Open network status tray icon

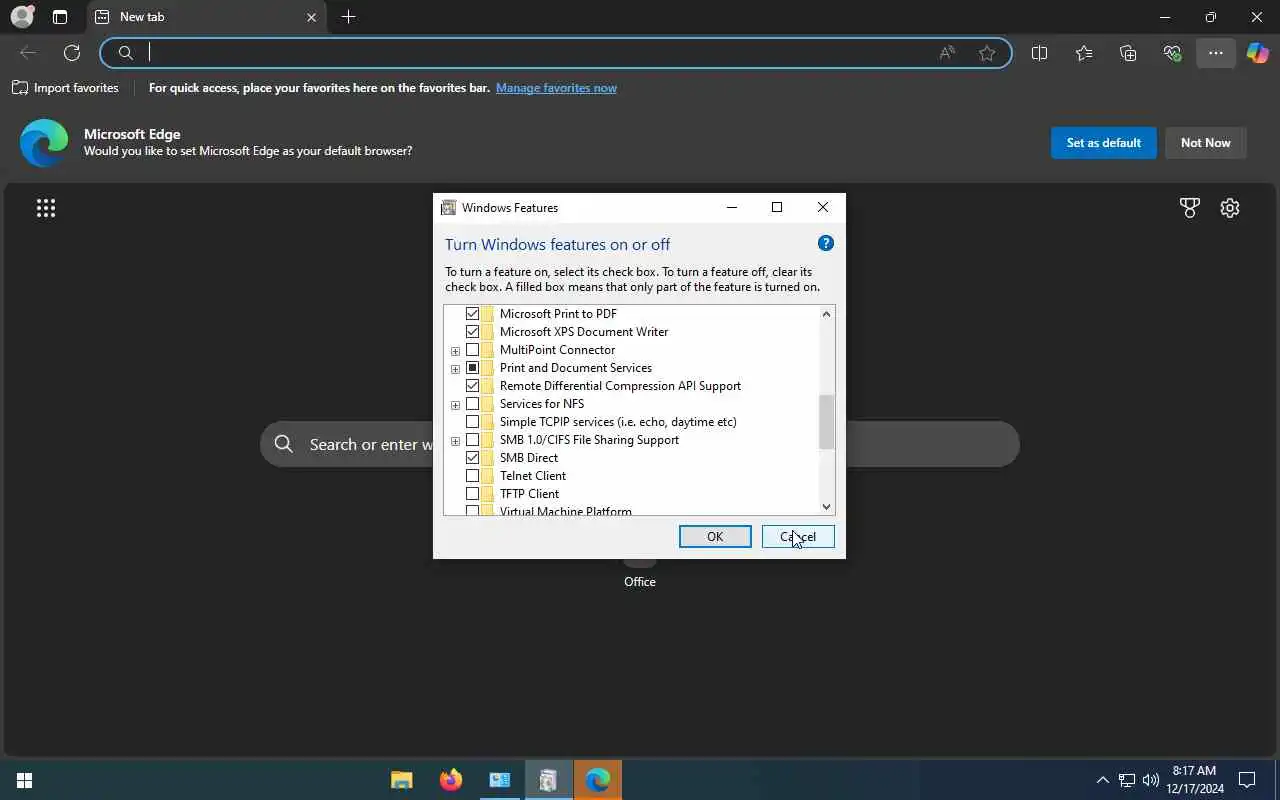pyautogui.click(x=1126, y=780)
